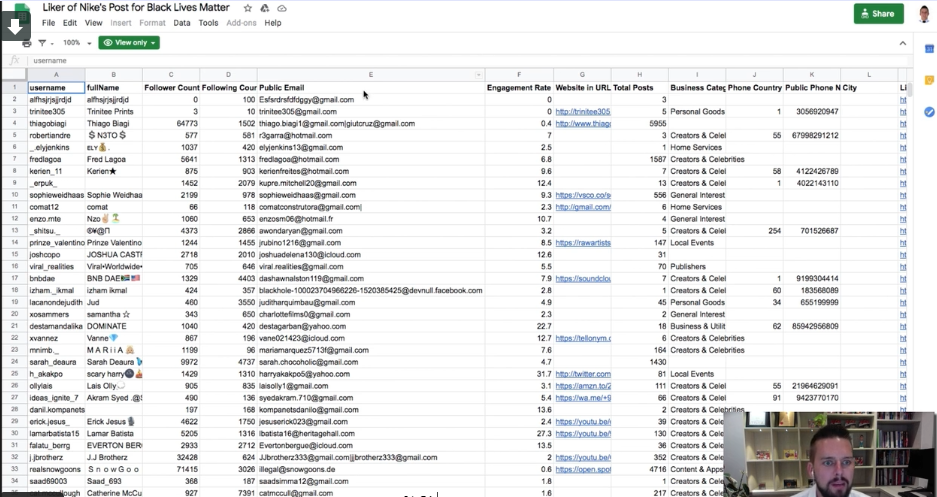The height and width of the screenshot is (497, 937).
Task: Open Google Tasks side panel icon
Action: (x=929, y=112)
